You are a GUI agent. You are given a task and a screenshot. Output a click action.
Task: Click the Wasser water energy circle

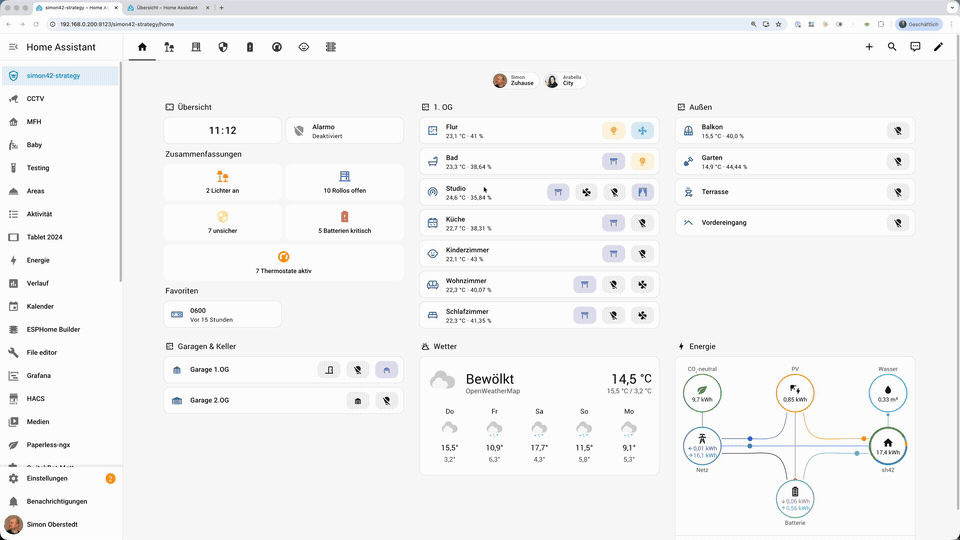(888, 392)
